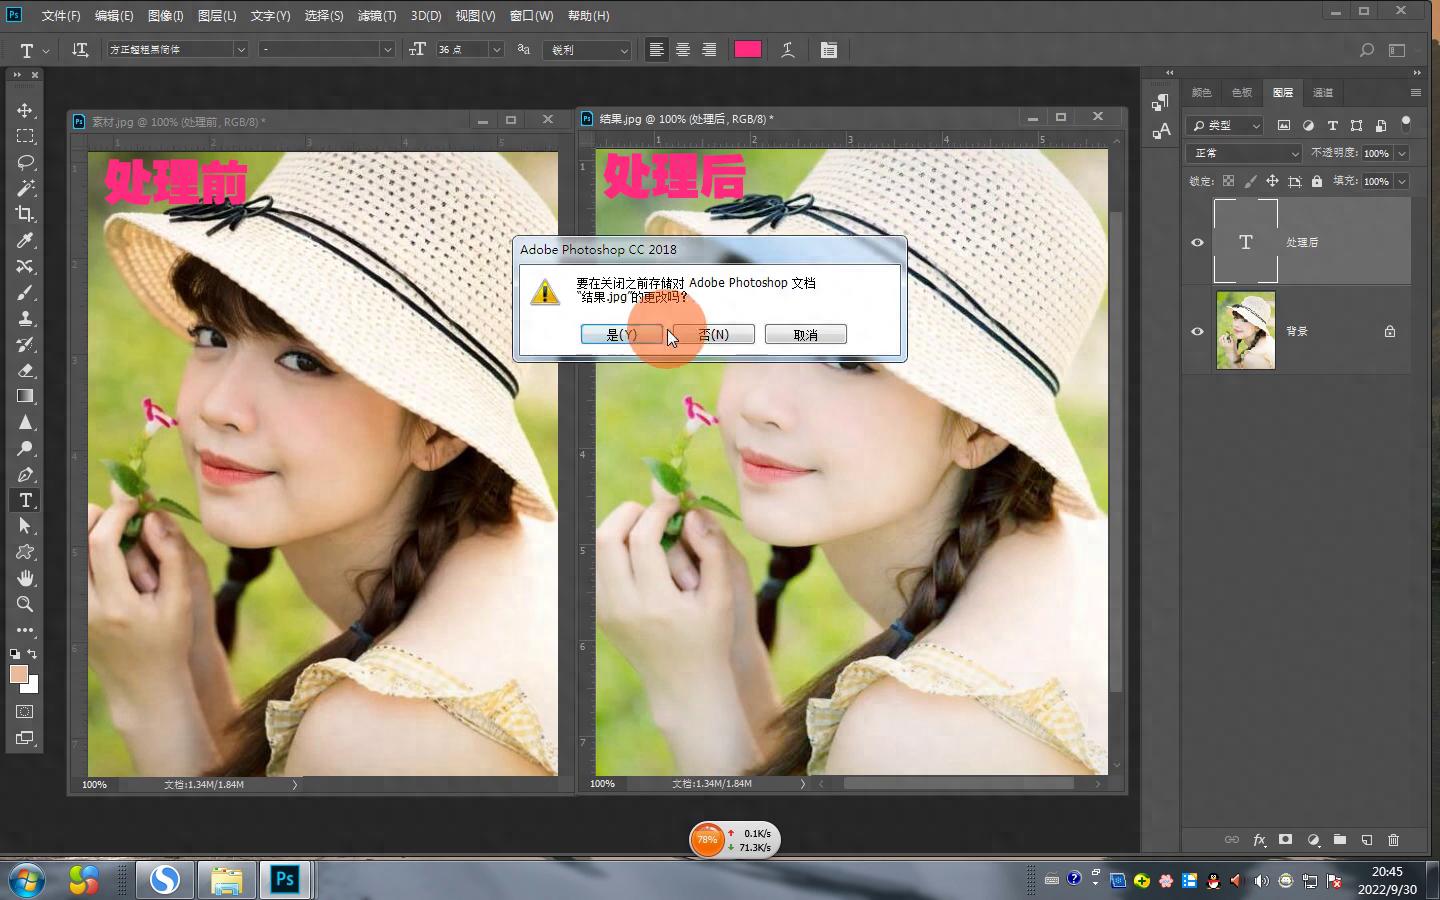Click the pink text color swatch
Screen dimensions: 1440x900
pyautogui.click(x=747, y=50)
